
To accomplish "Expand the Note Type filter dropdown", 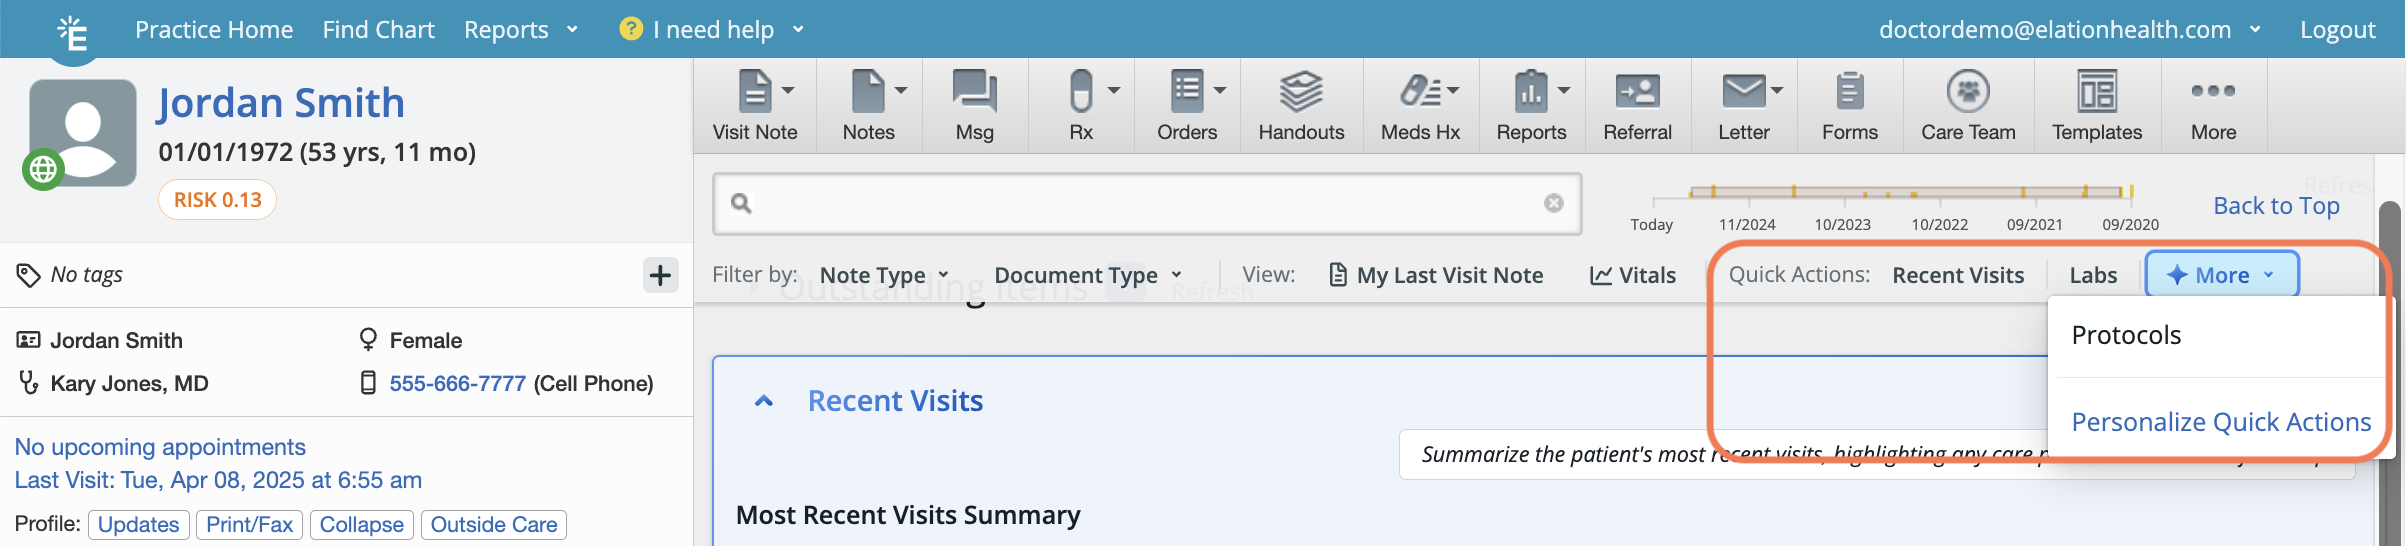I will click(x=884, y=275).
